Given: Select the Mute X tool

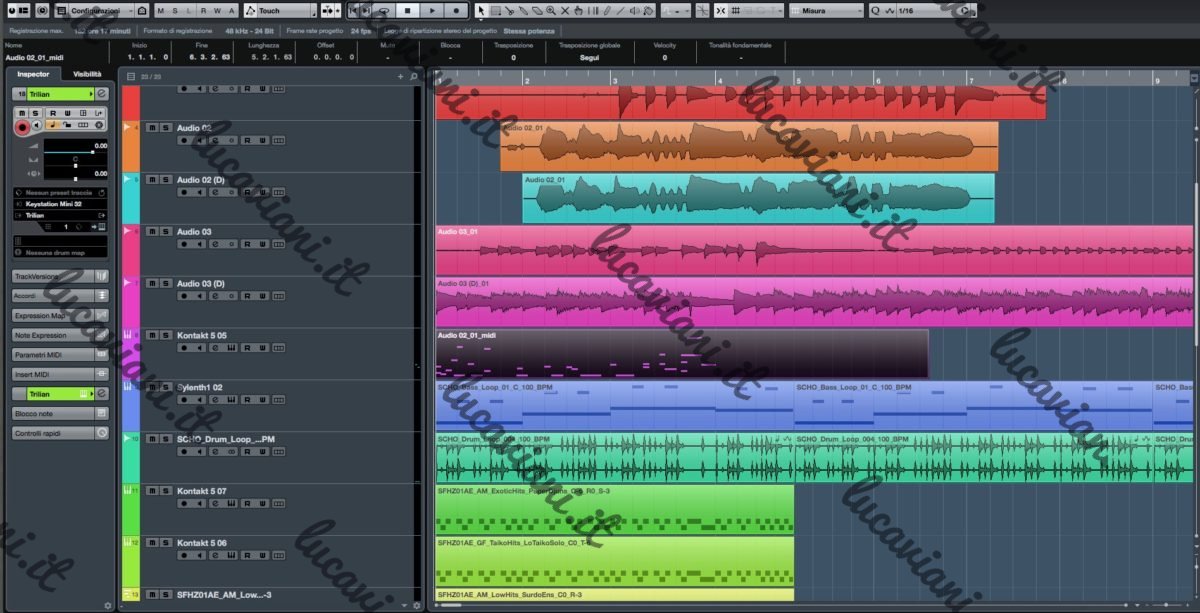Looking at the screenshot, I should coord(565,10).
